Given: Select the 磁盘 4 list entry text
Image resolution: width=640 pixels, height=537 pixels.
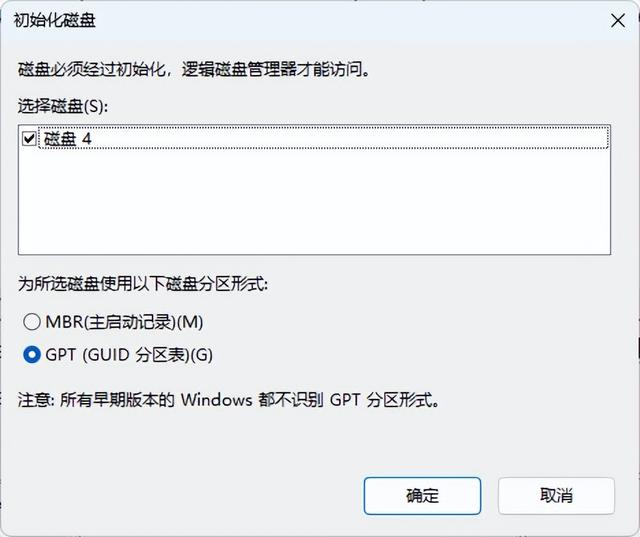Looking at the screenshot, I should (67, 139).
